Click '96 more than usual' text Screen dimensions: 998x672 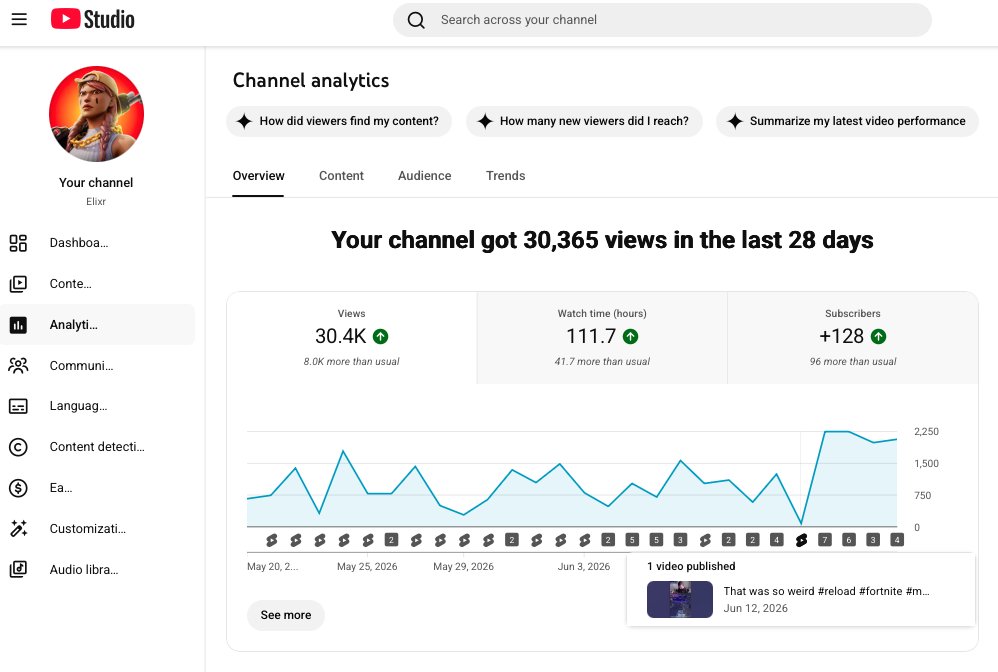click(853, 361)
